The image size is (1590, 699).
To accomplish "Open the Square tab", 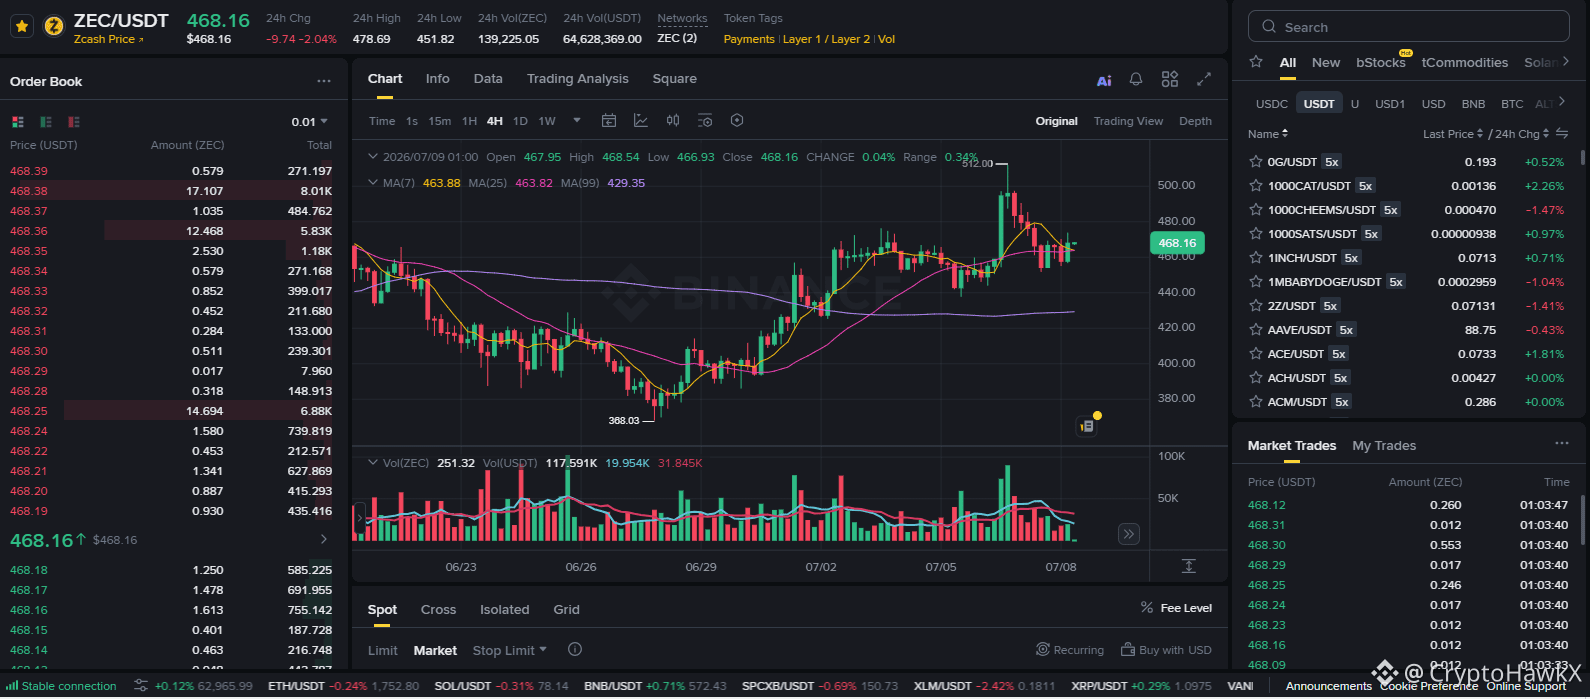I will coord(675,79).
